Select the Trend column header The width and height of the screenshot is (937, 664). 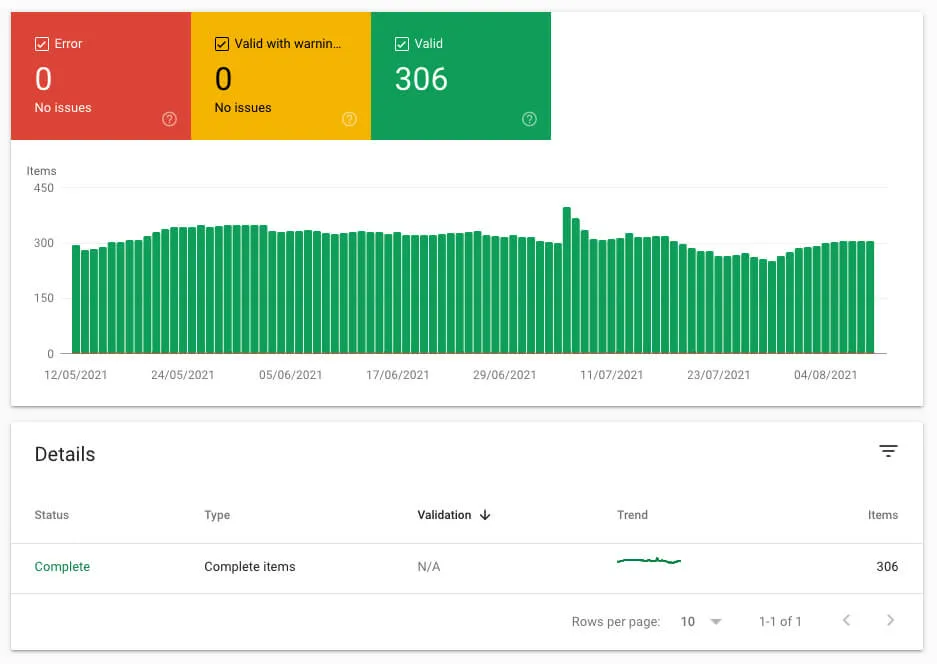coord(632,515)
